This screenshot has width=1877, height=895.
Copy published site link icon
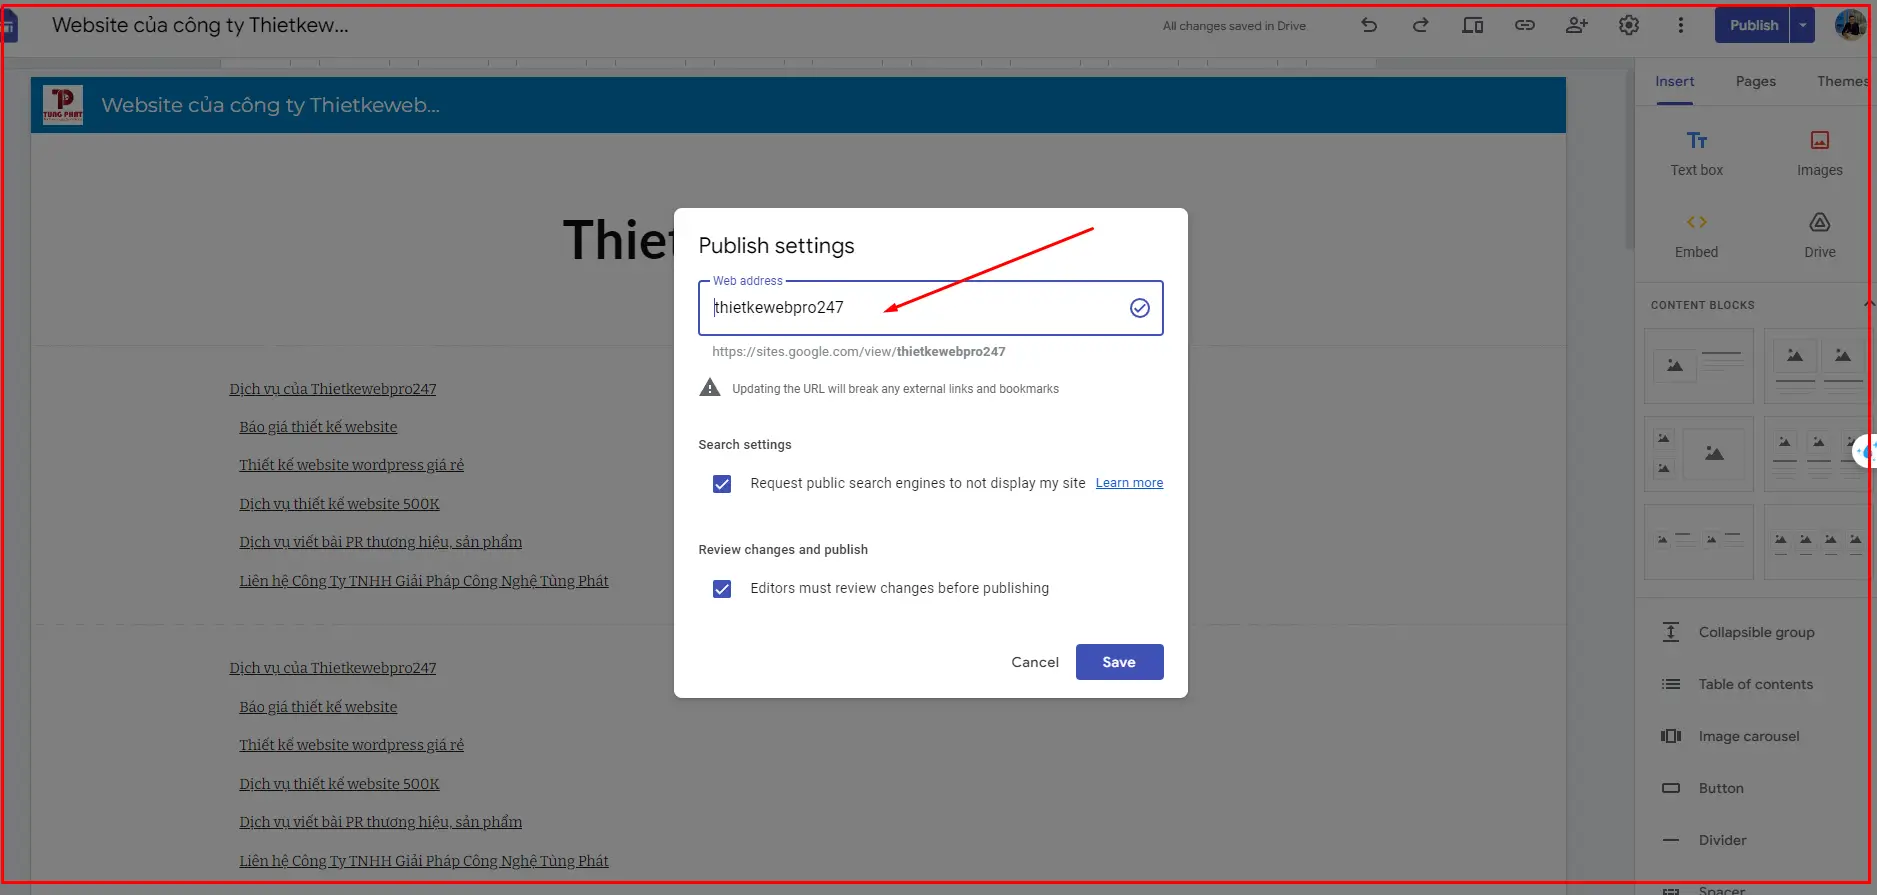[1524, 25]
